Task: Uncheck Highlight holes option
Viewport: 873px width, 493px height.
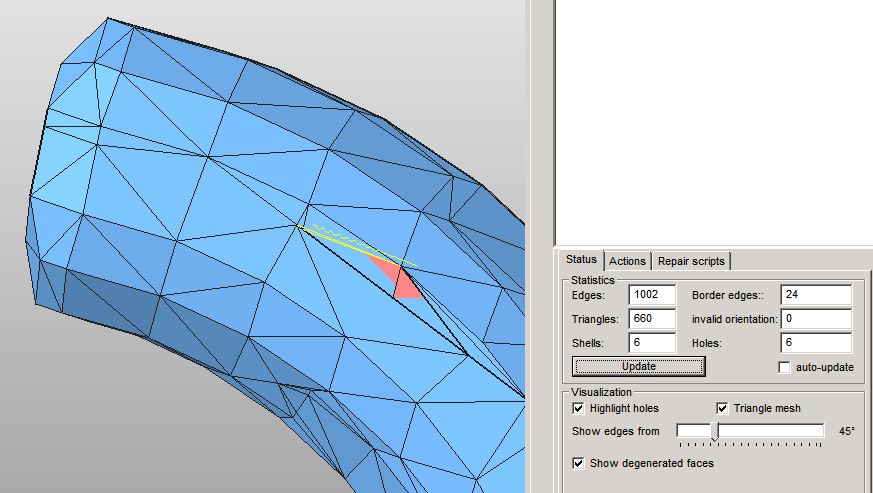Action: point(578,408)
